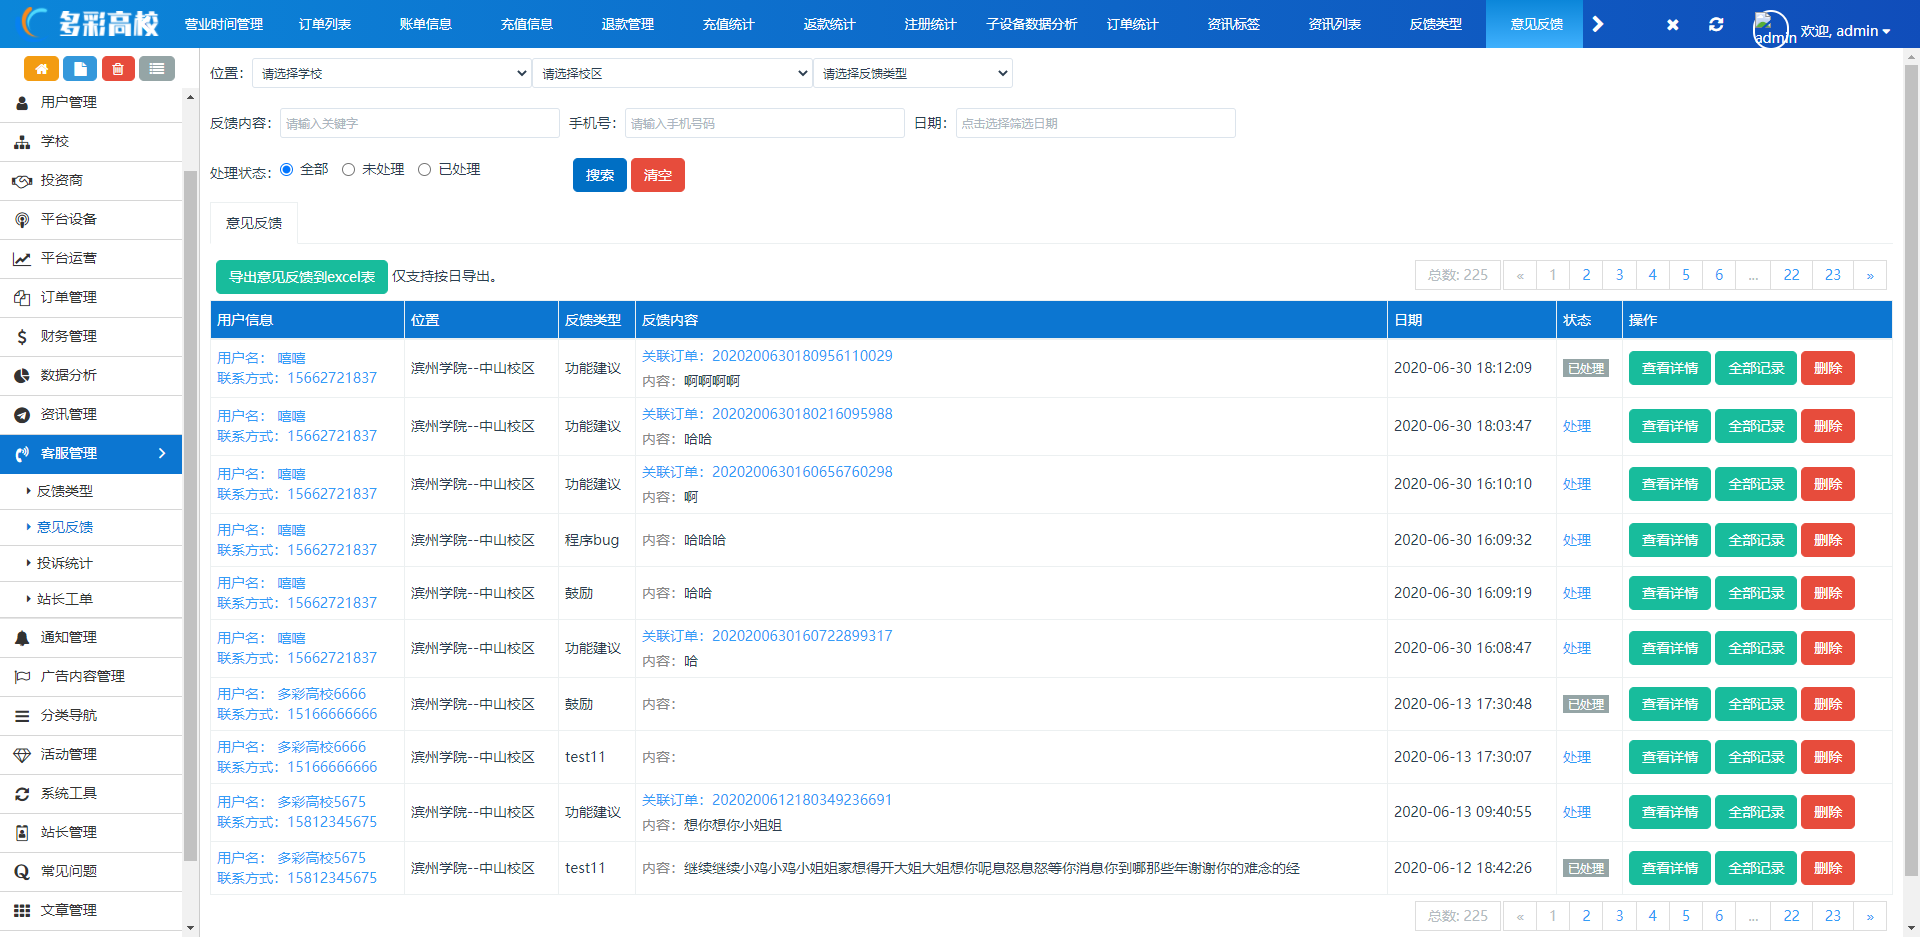This screenshot has height=937, width=1920.
Task: Open 常见问题 via its Q icon
Action: (x=22, y=871)
